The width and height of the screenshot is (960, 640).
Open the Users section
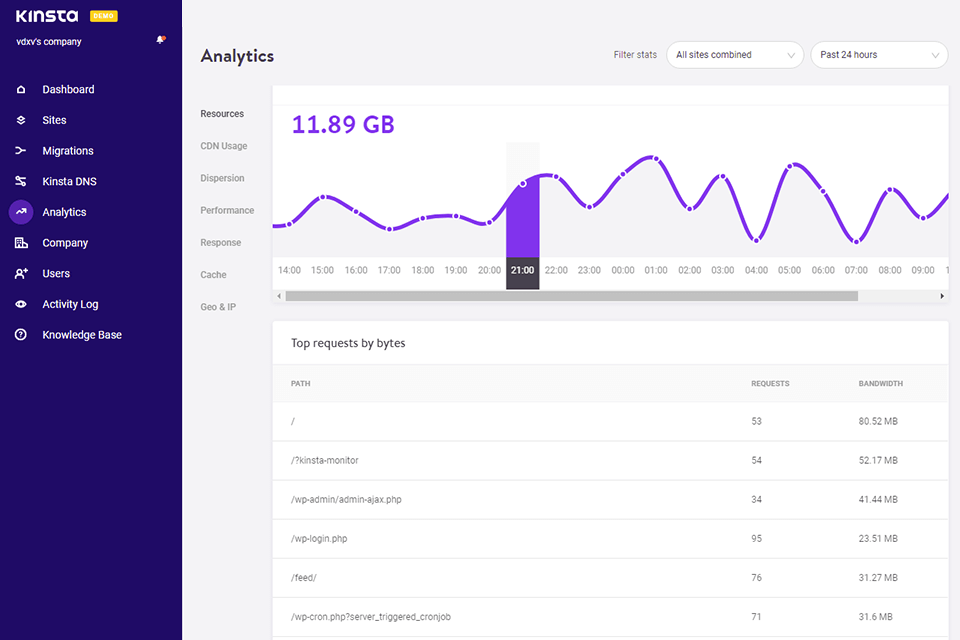57,273
